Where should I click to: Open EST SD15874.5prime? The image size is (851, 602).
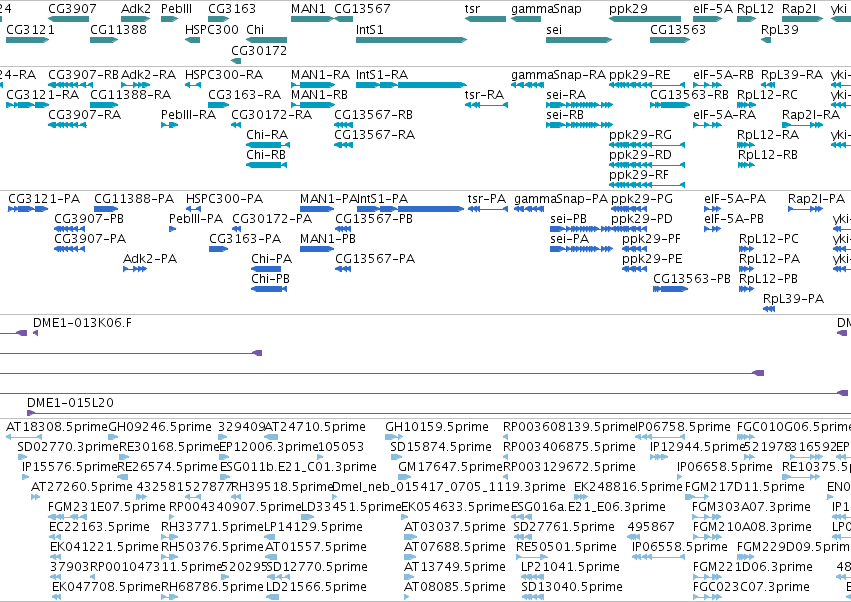pyautogui.click(x=441, y=447)
